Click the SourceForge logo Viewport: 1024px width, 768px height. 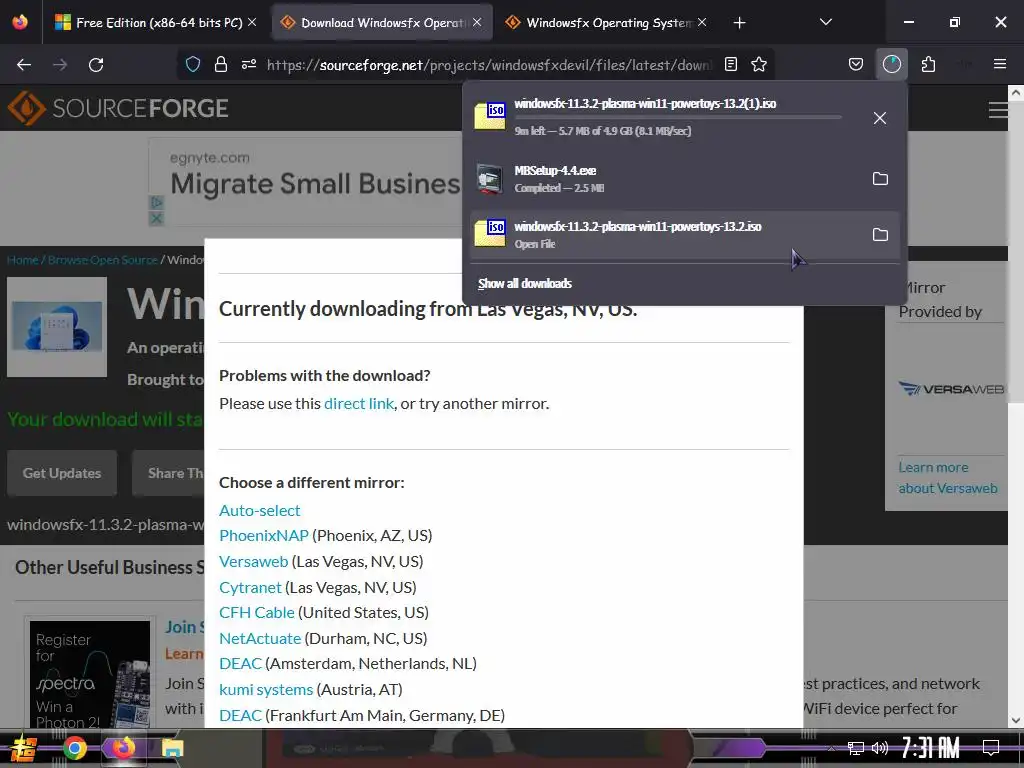pyautogui.click(x=118, y=108)
